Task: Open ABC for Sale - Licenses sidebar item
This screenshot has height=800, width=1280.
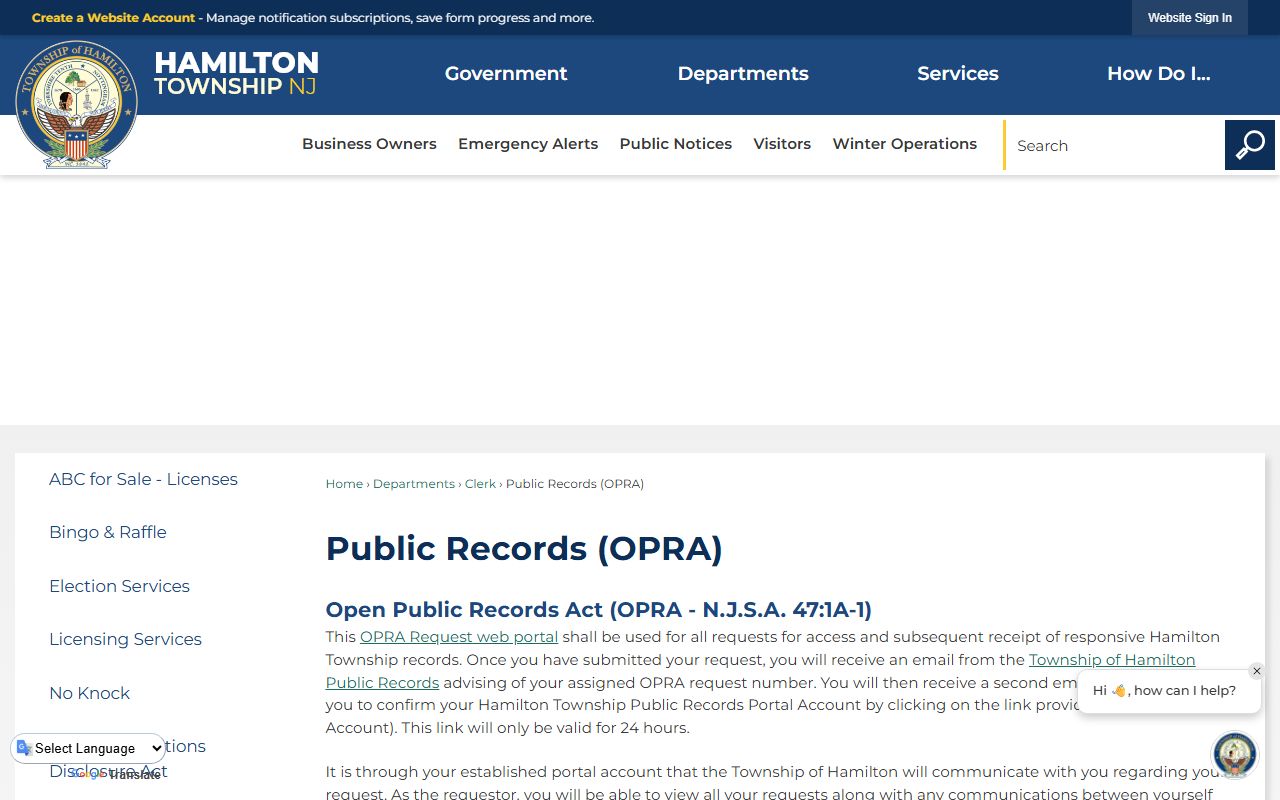Action: 143,479
